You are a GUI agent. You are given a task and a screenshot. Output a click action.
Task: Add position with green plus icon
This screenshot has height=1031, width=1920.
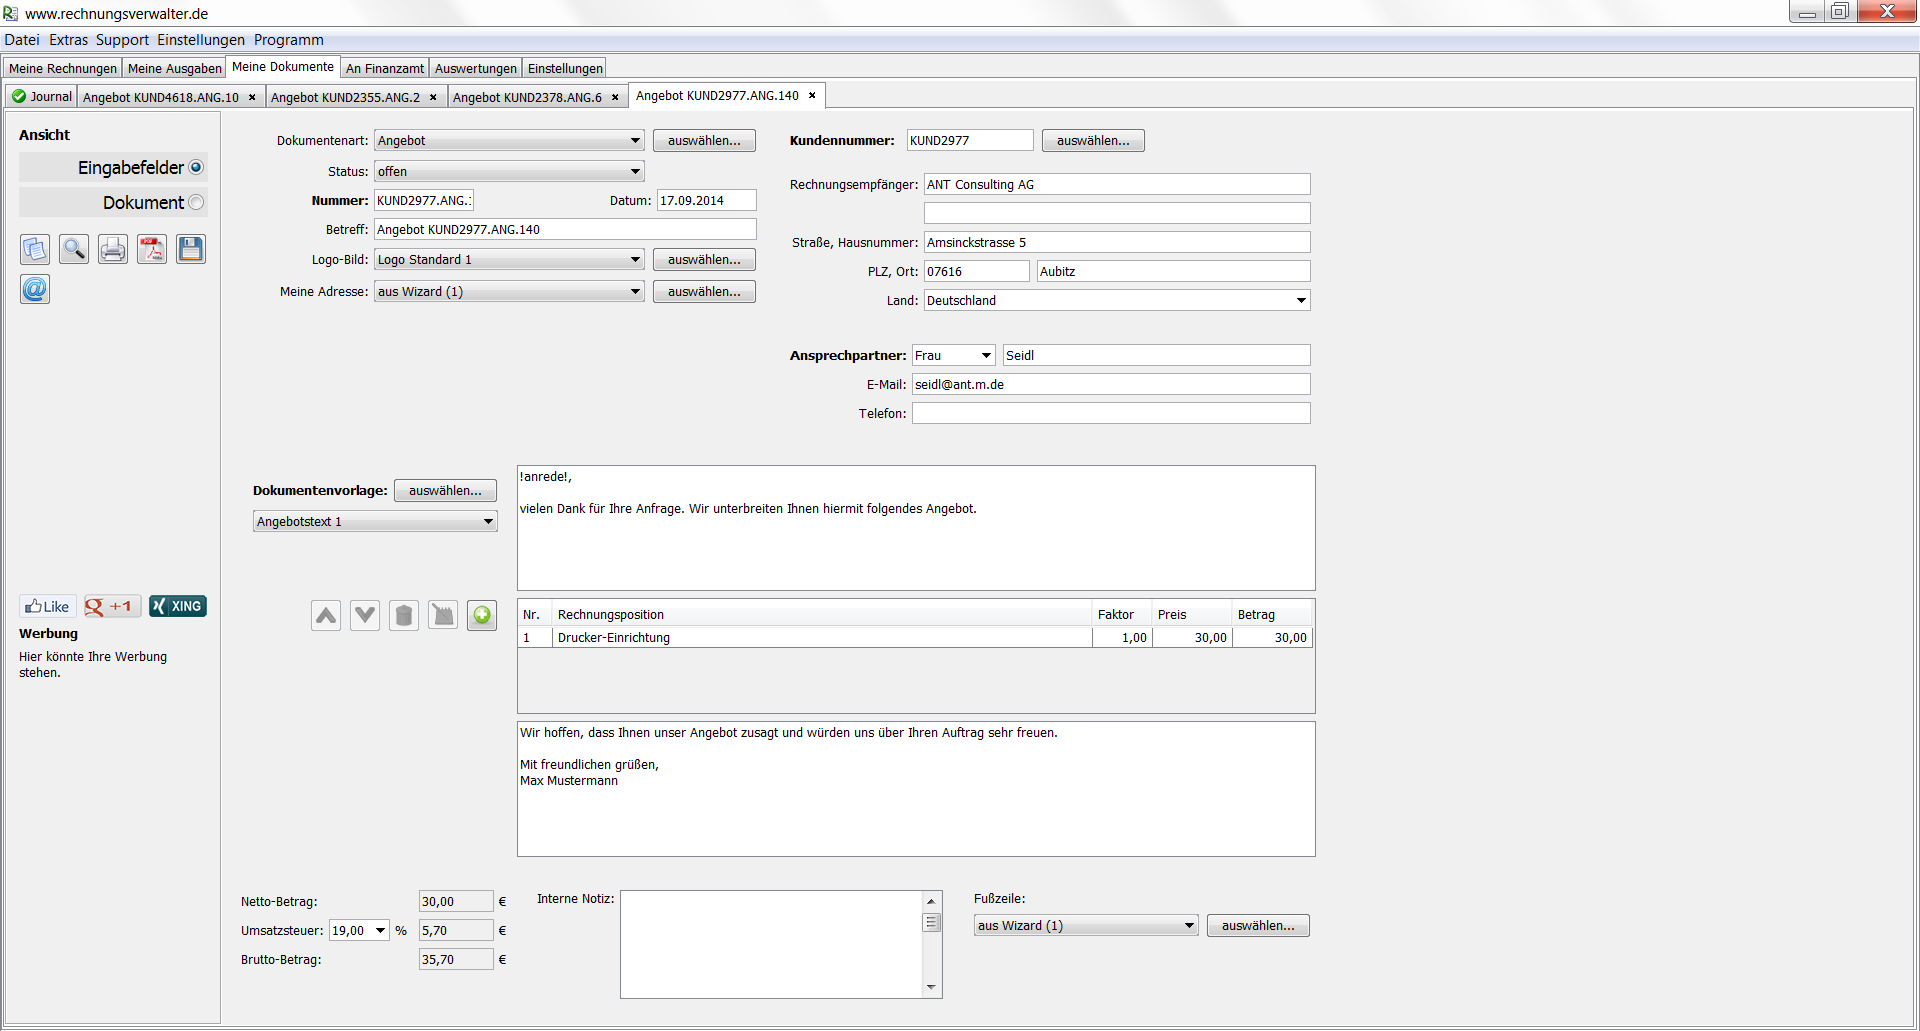[482, 615]
